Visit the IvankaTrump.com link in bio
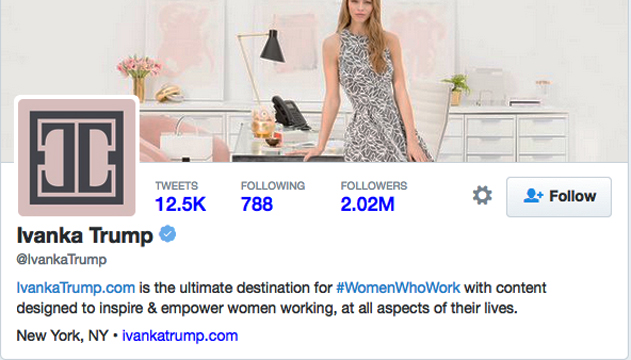The height and width of the screenshot is (360, 631). (76, 288)
